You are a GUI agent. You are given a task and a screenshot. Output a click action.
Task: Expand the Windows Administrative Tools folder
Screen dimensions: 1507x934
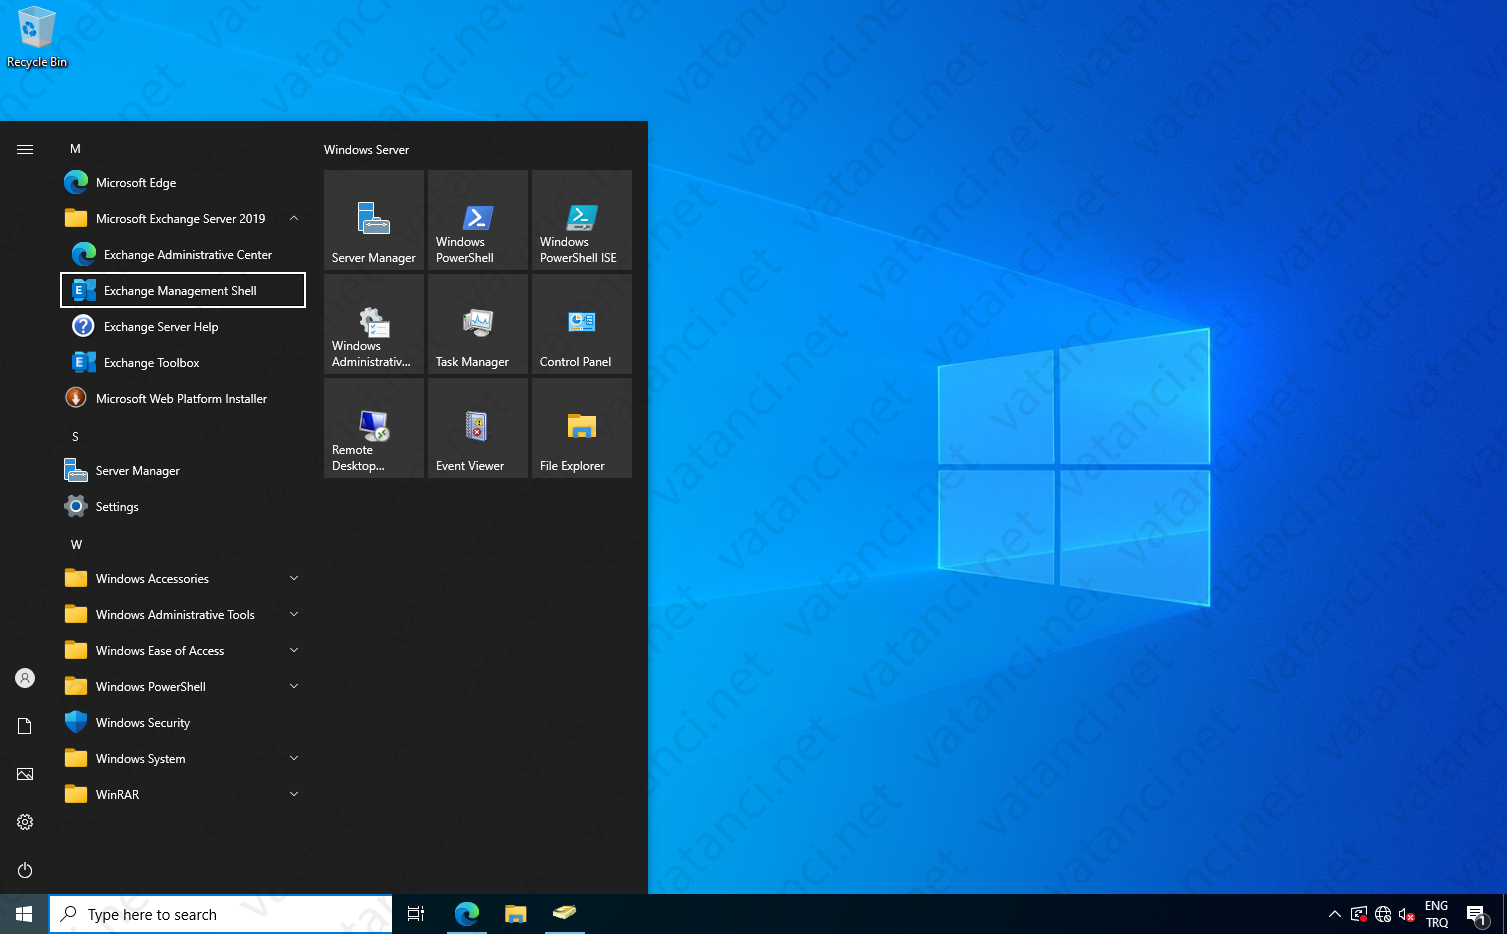point(183,614)
